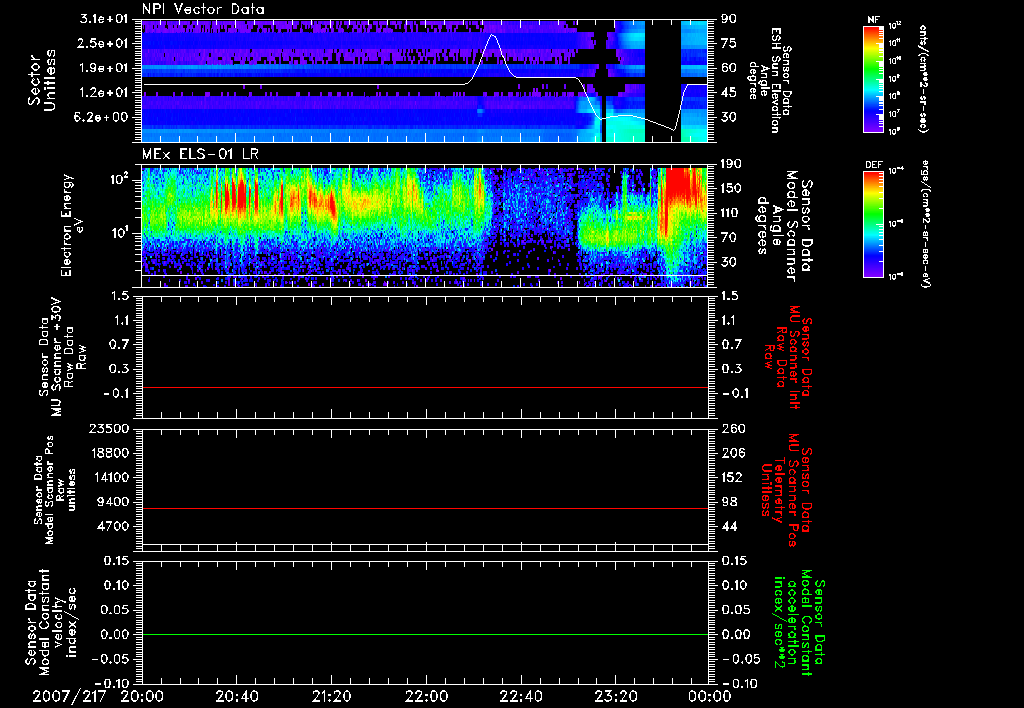Click the 2.5e+01 sector tick label

coord(103,43)
